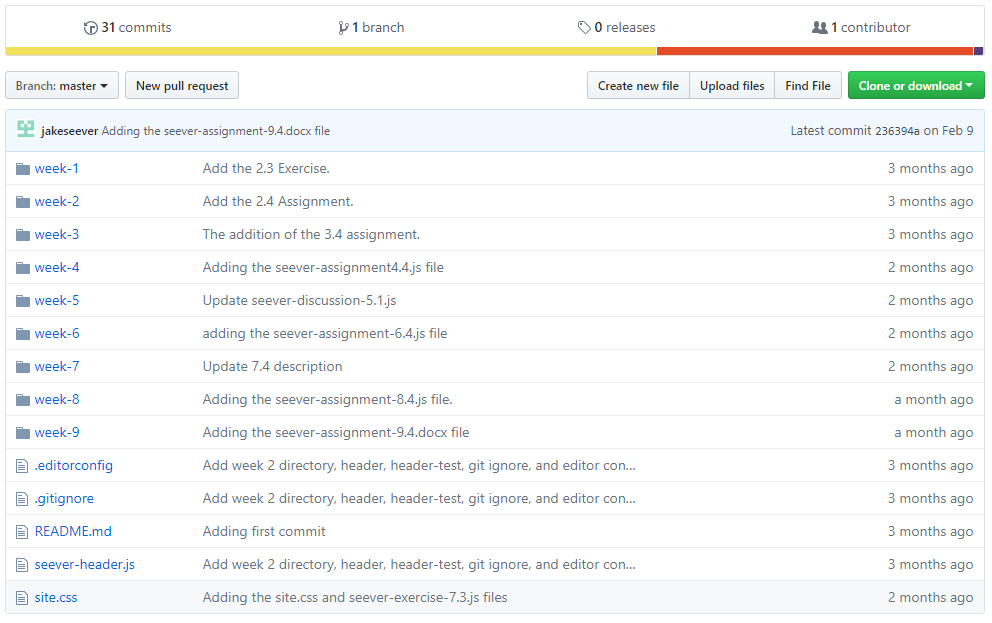Click '2 months ago' timestamp on site.css row

pyautogui.click(x=930, y=597)
